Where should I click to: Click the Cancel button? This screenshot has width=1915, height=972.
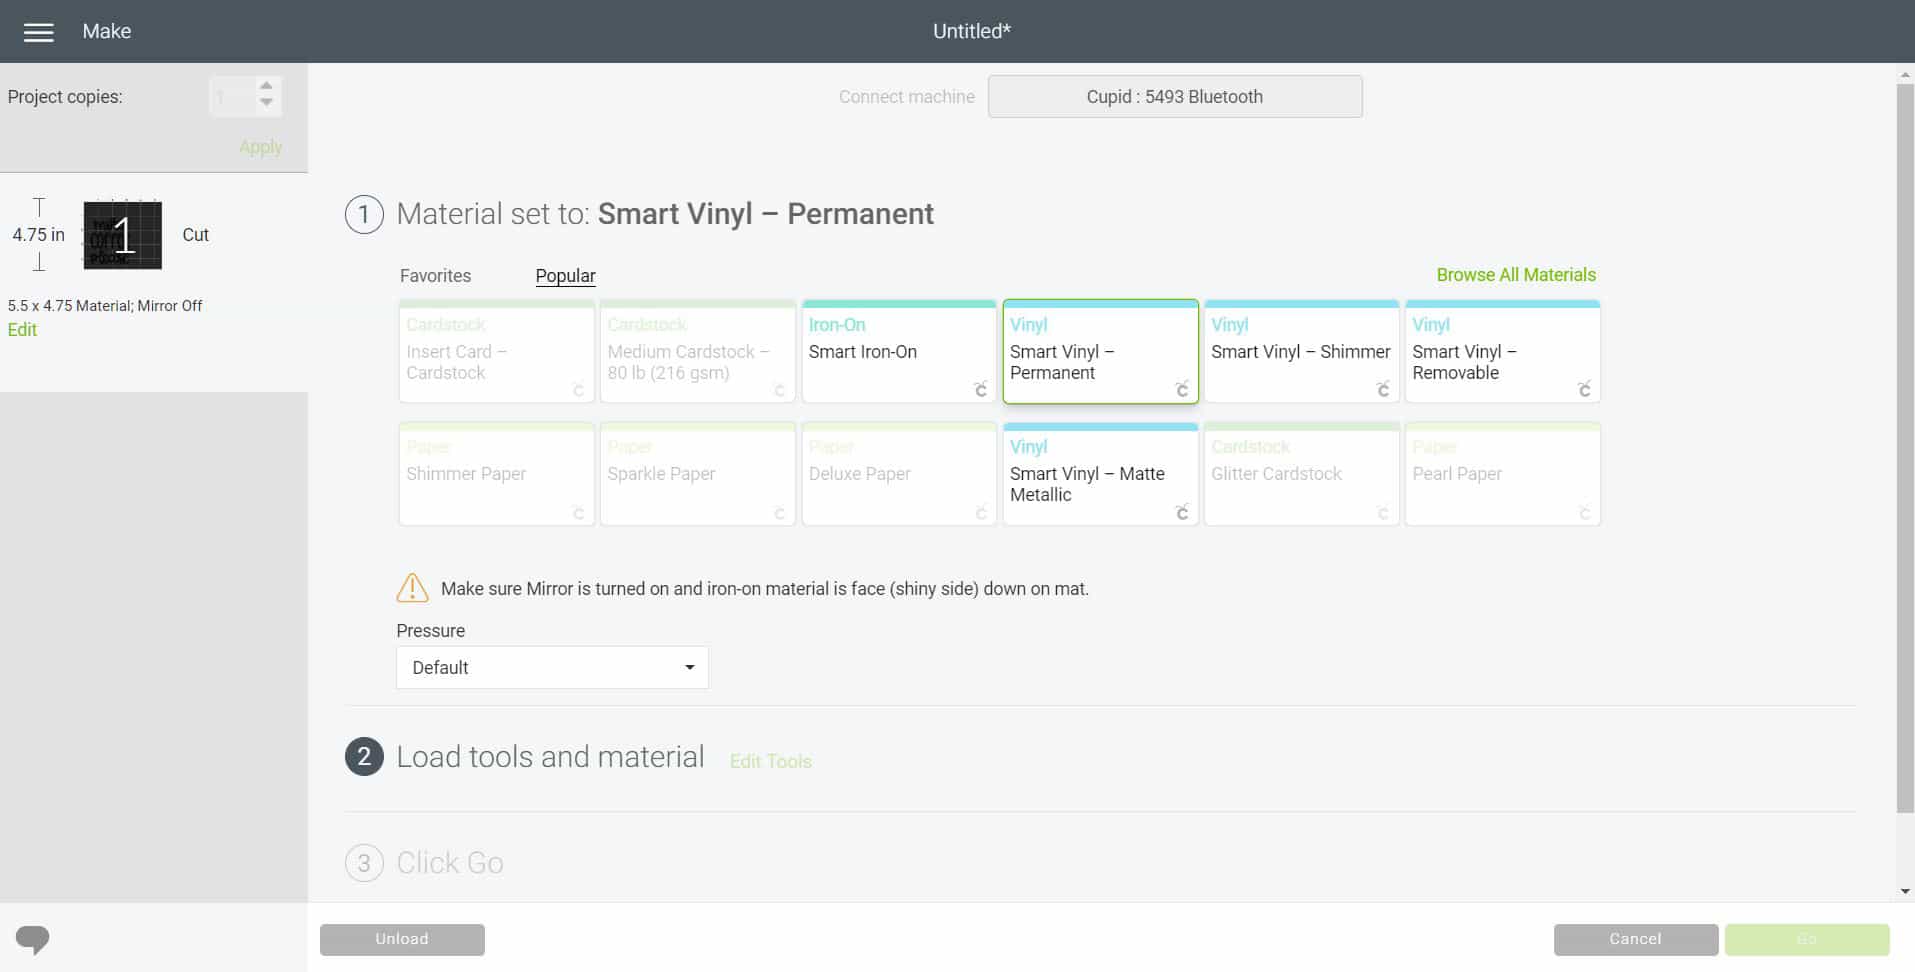click(1635, 939)
